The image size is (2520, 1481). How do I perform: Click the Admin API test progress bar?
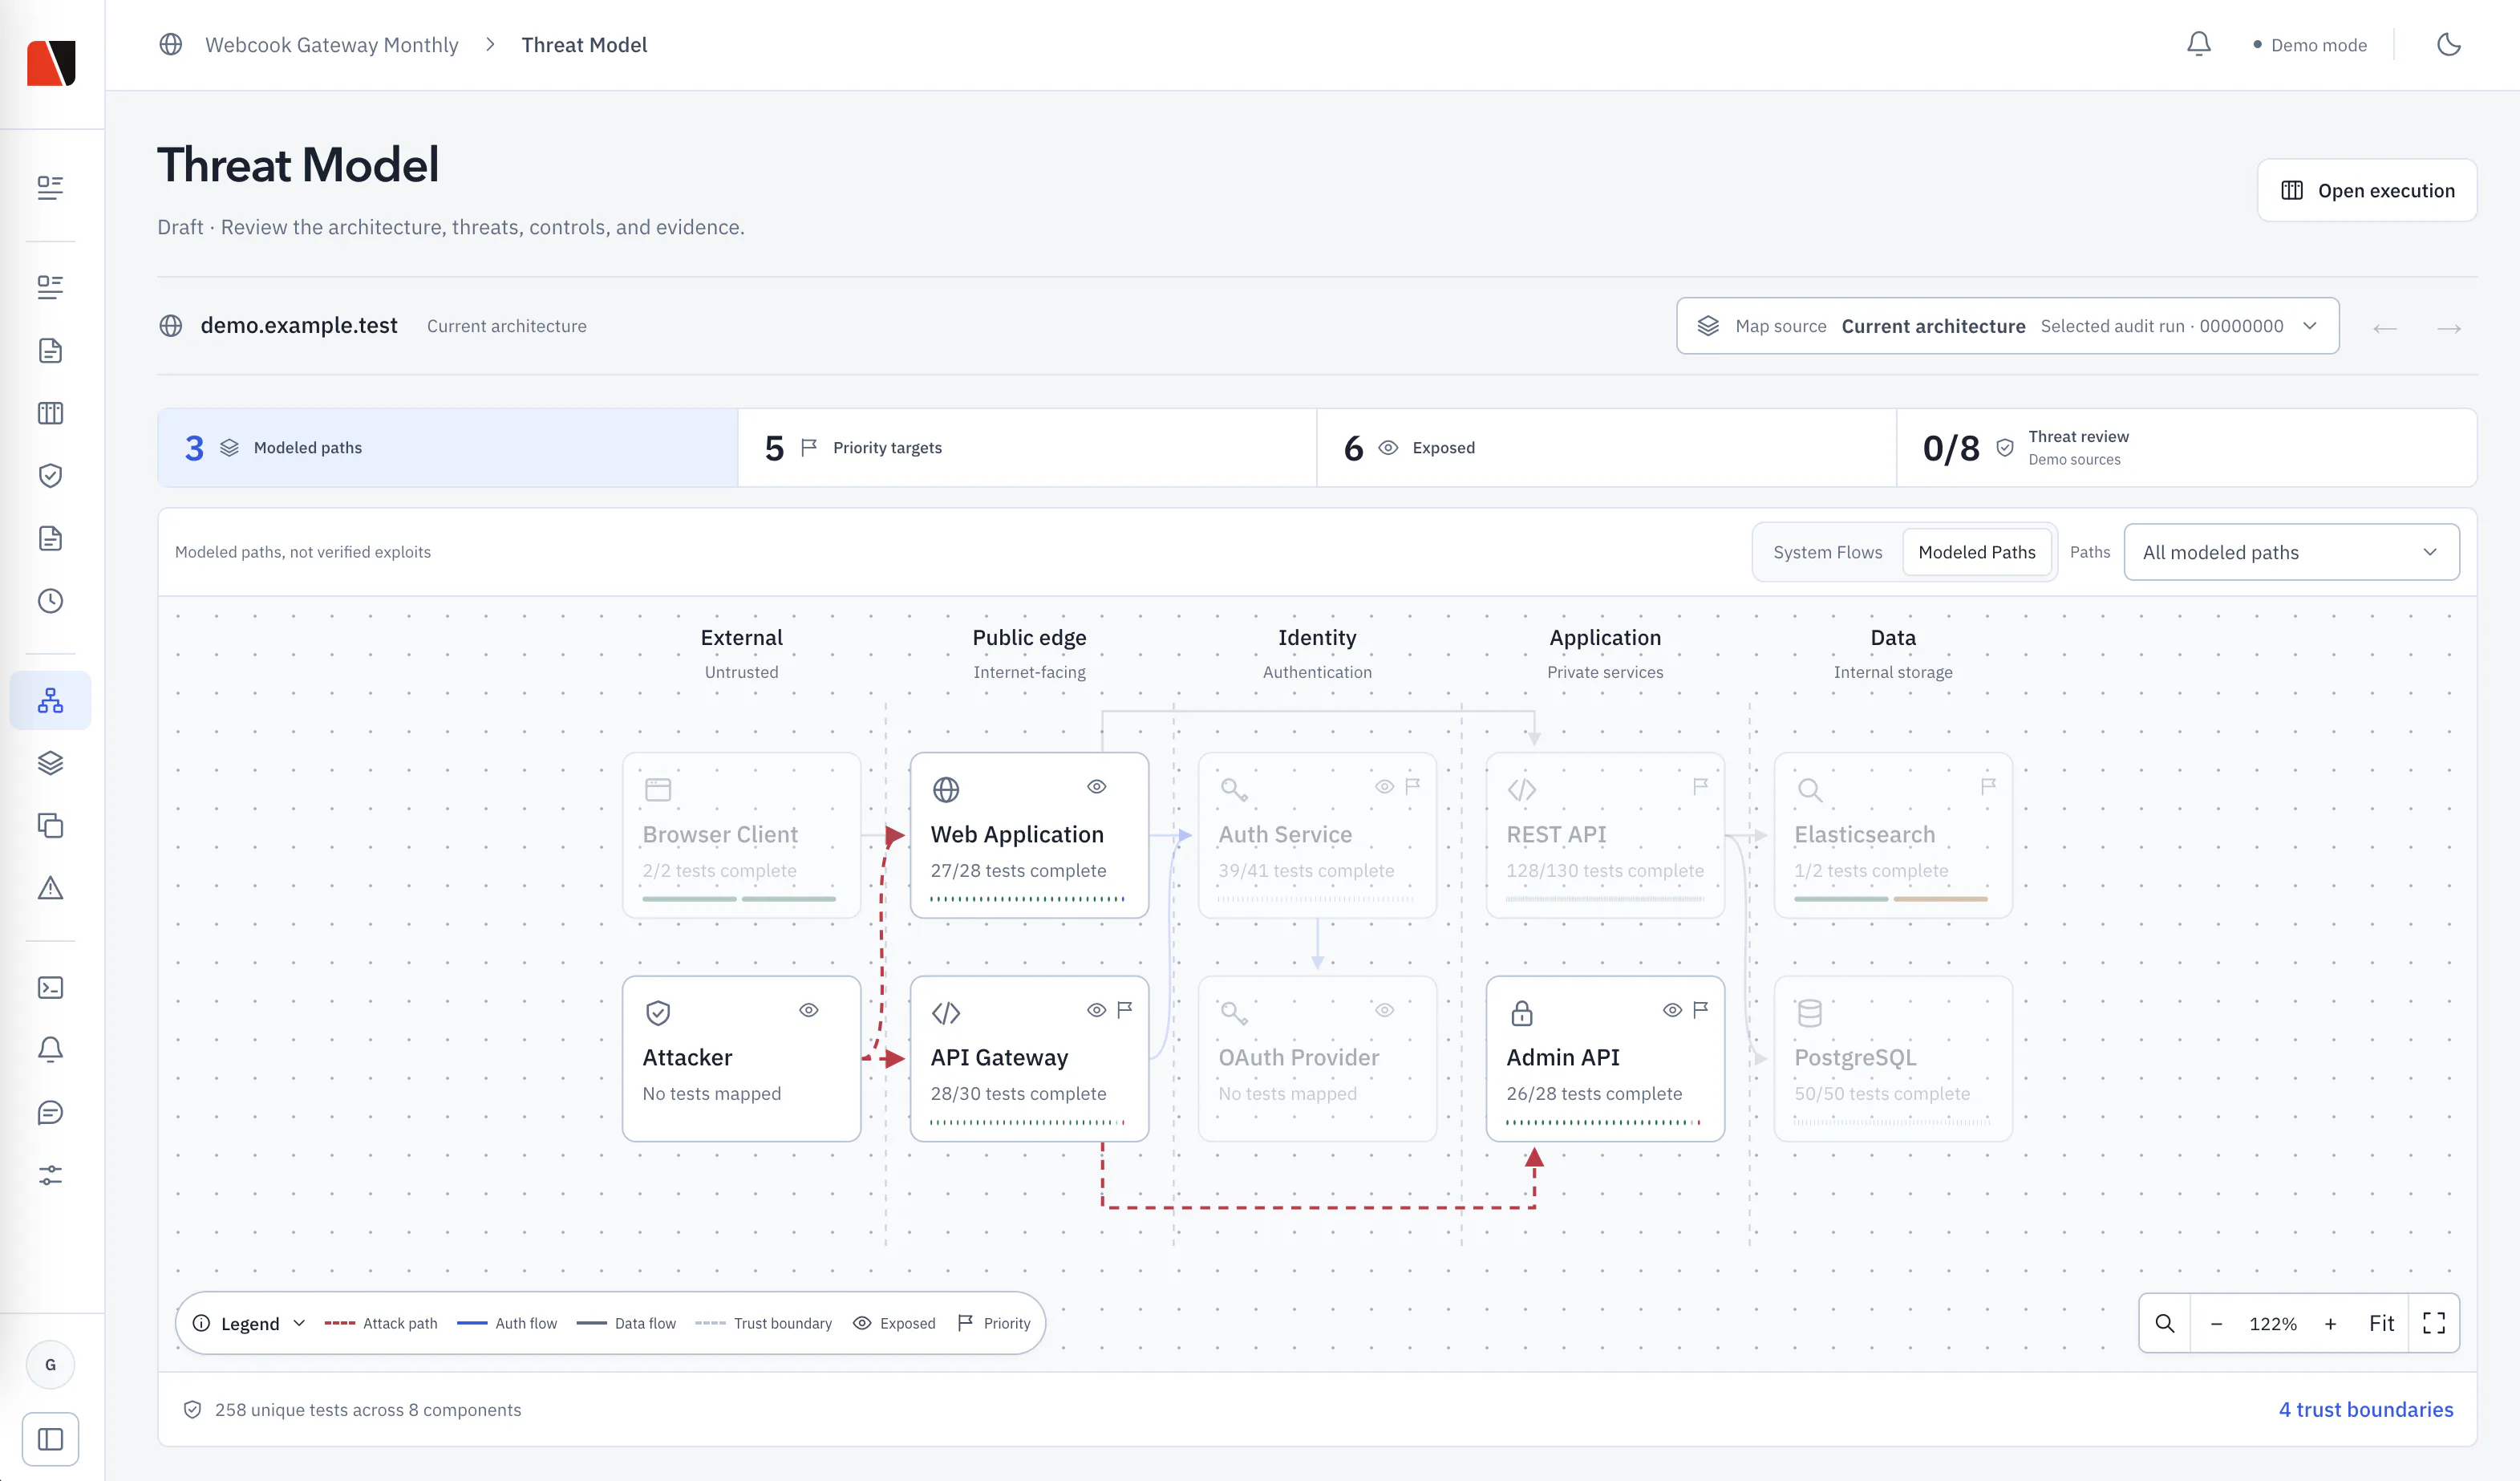(x=1603, y=1122)
